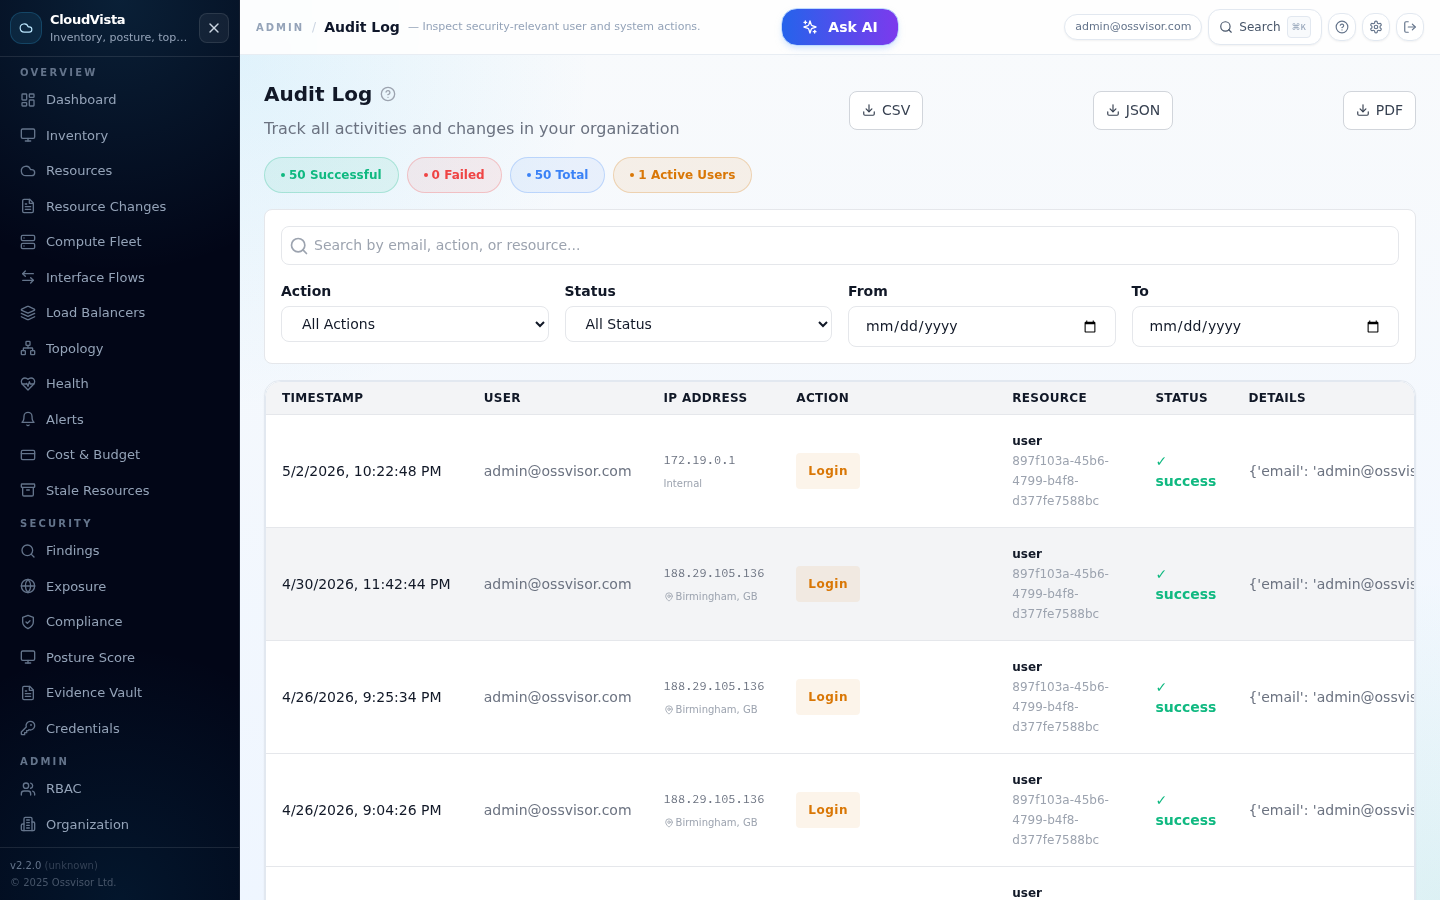Go to Credentials
The image size is (1440, 900).
(120, 728)
